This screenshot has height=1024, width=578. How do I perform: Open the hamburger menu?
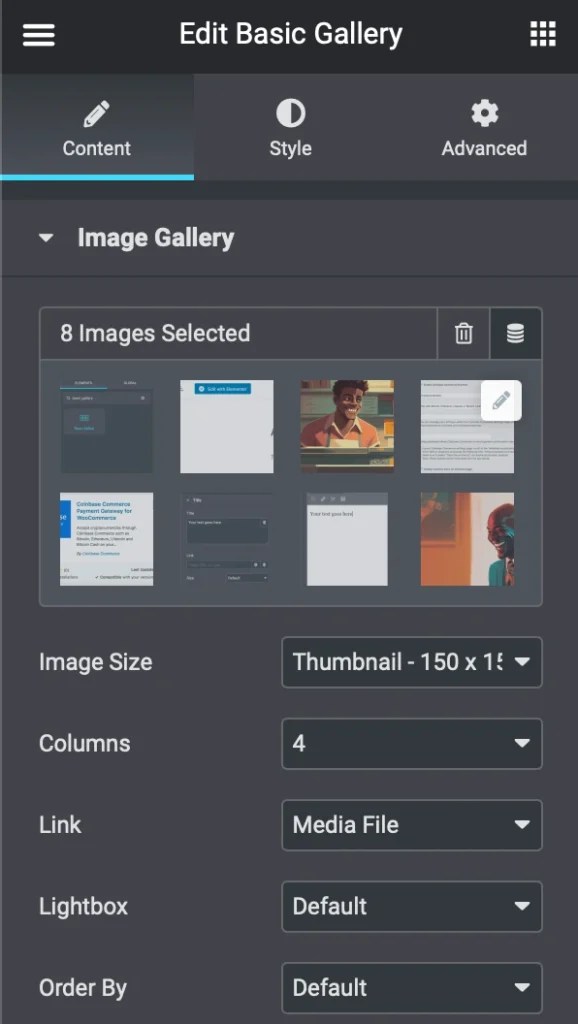tap(39, 34)
